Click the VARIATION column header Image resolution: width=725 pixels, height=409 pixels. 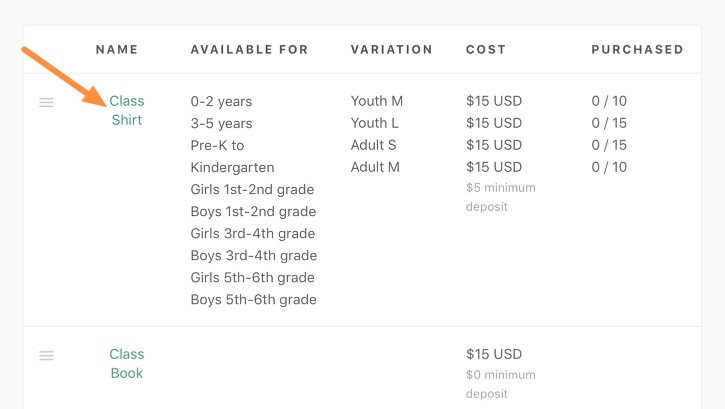[x=392, y=49]
